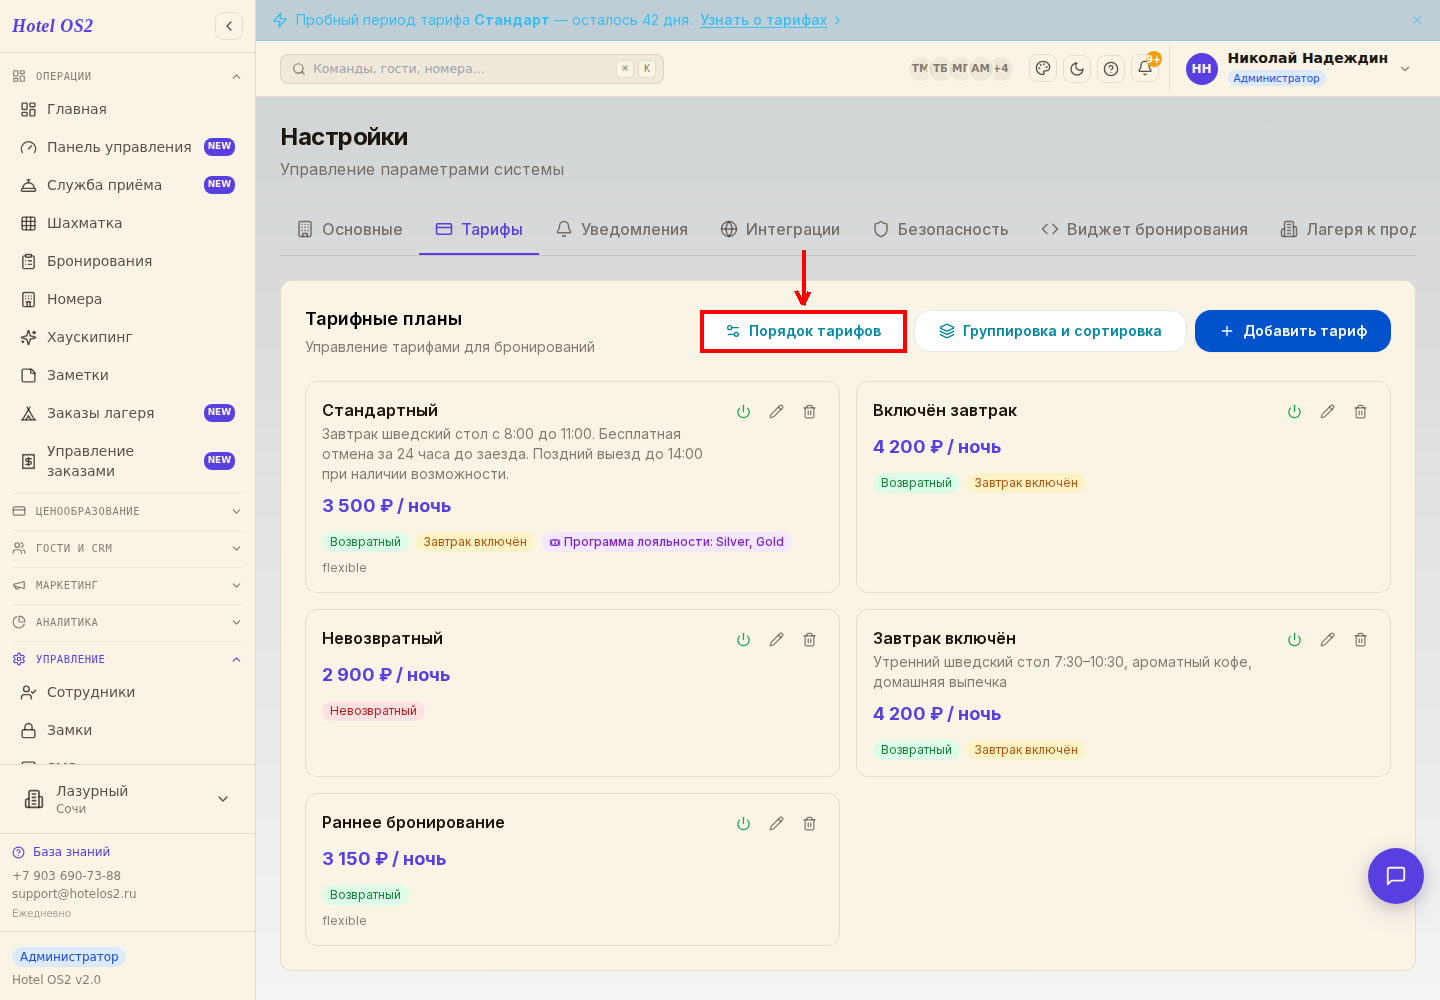Expand the Гости и CRM group
The image size is (1440, 1000).
coord(127,548)
